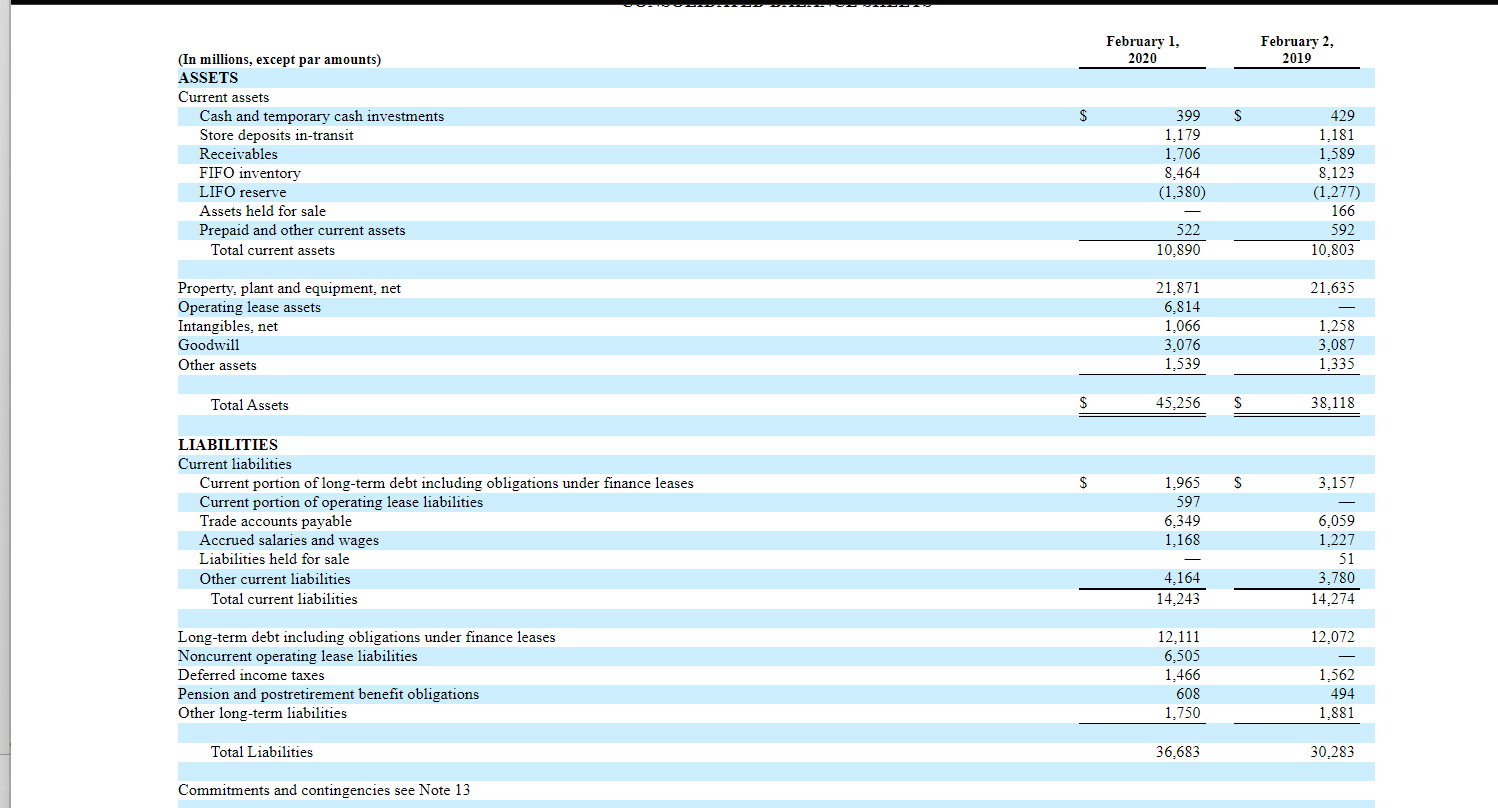The image size is (1498, 808).
Task: Click the Total current assets row
Action: [273, 250]
